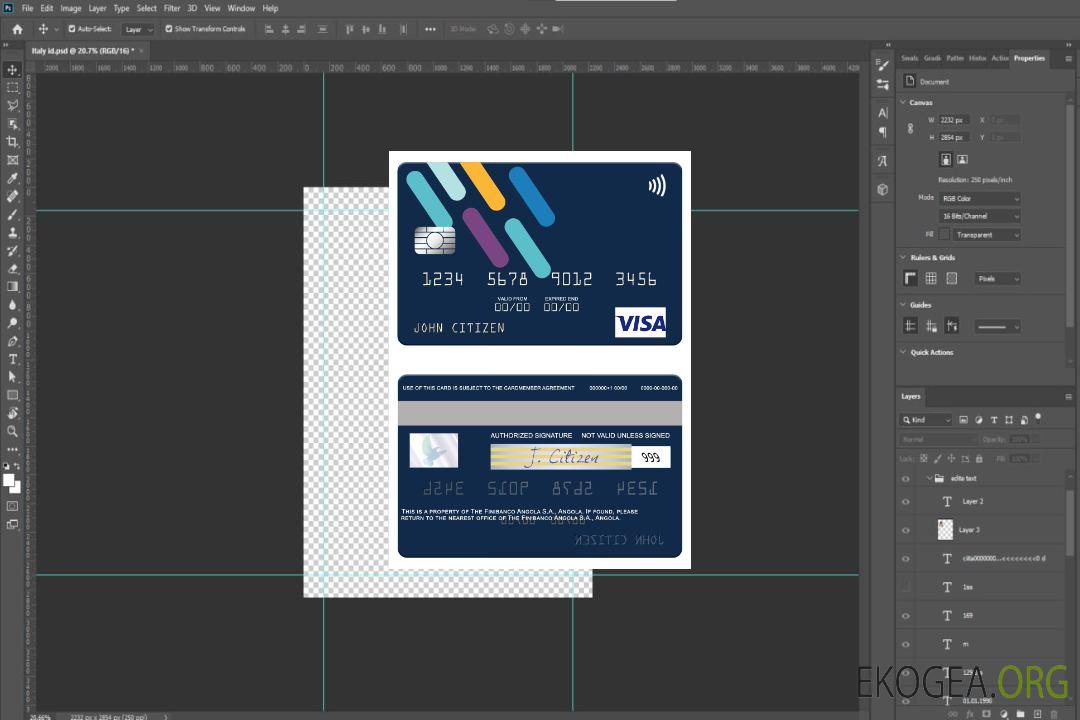Close the Italy id.psd document tab

(142, 50)
